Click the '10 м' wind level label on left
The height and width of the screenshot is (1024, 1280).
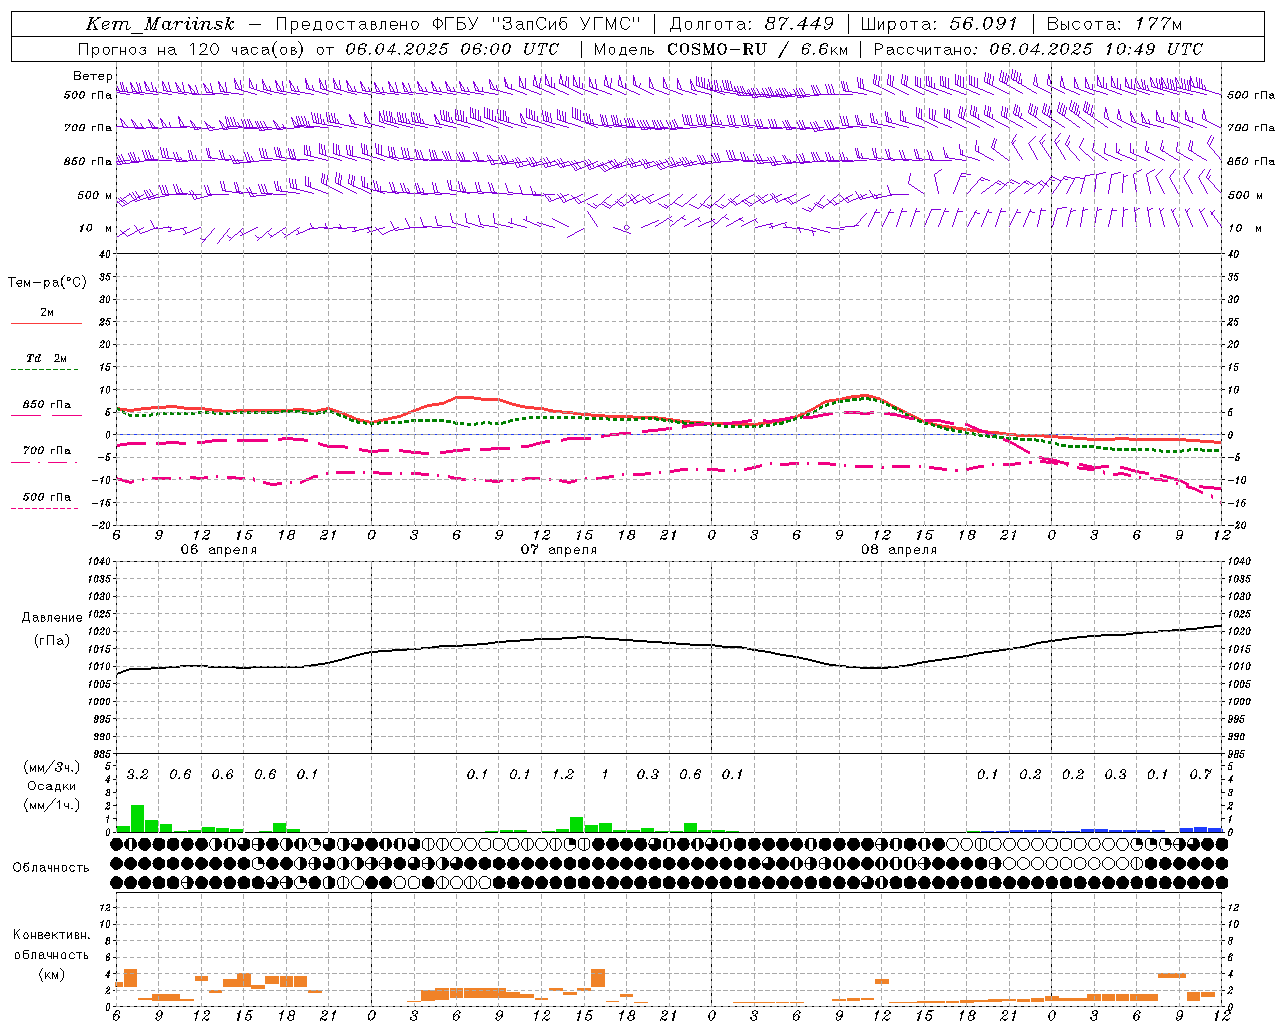[x=96, y=228]
